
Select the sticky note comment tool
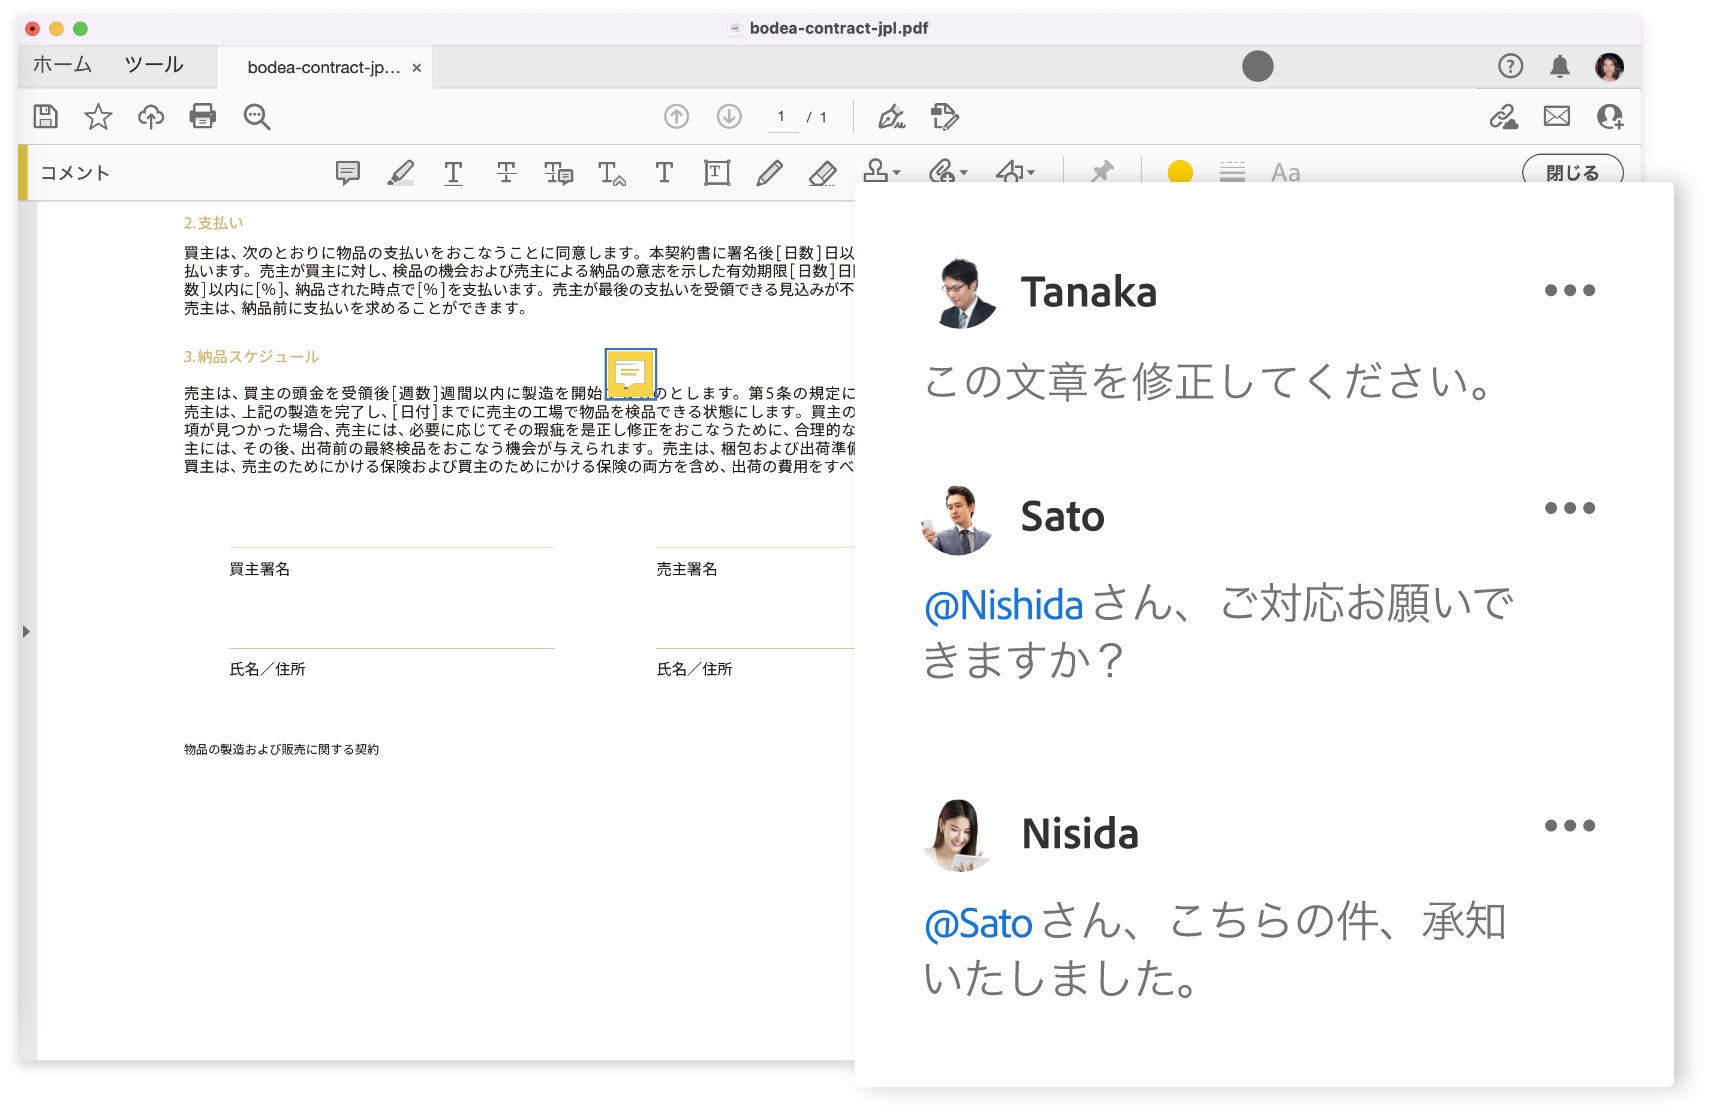click(x=347, y=173)
